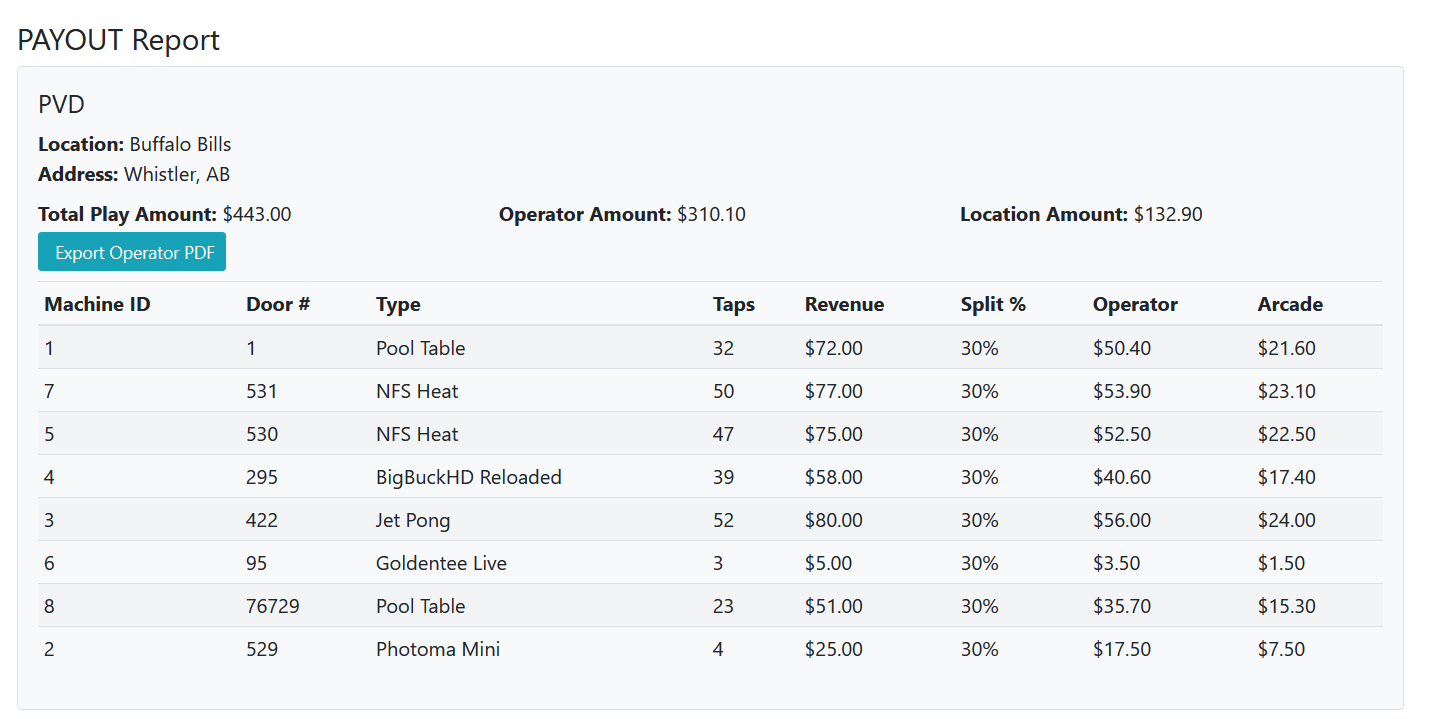
Task: Select the Goldentee Live row
Action: tap(441, 563)
